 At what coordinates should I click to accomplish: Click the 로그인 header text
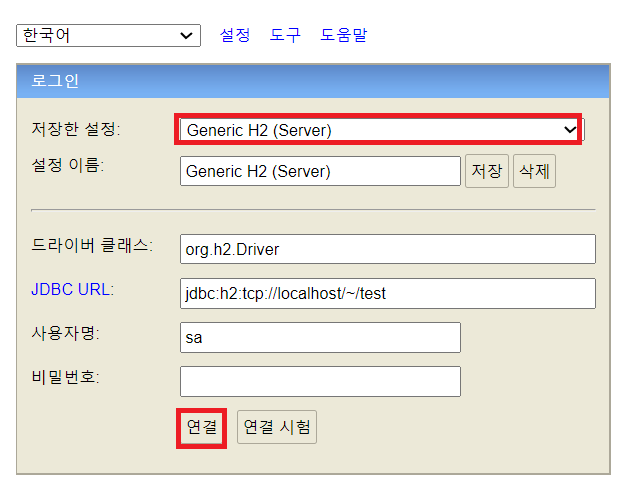point(55,81)
